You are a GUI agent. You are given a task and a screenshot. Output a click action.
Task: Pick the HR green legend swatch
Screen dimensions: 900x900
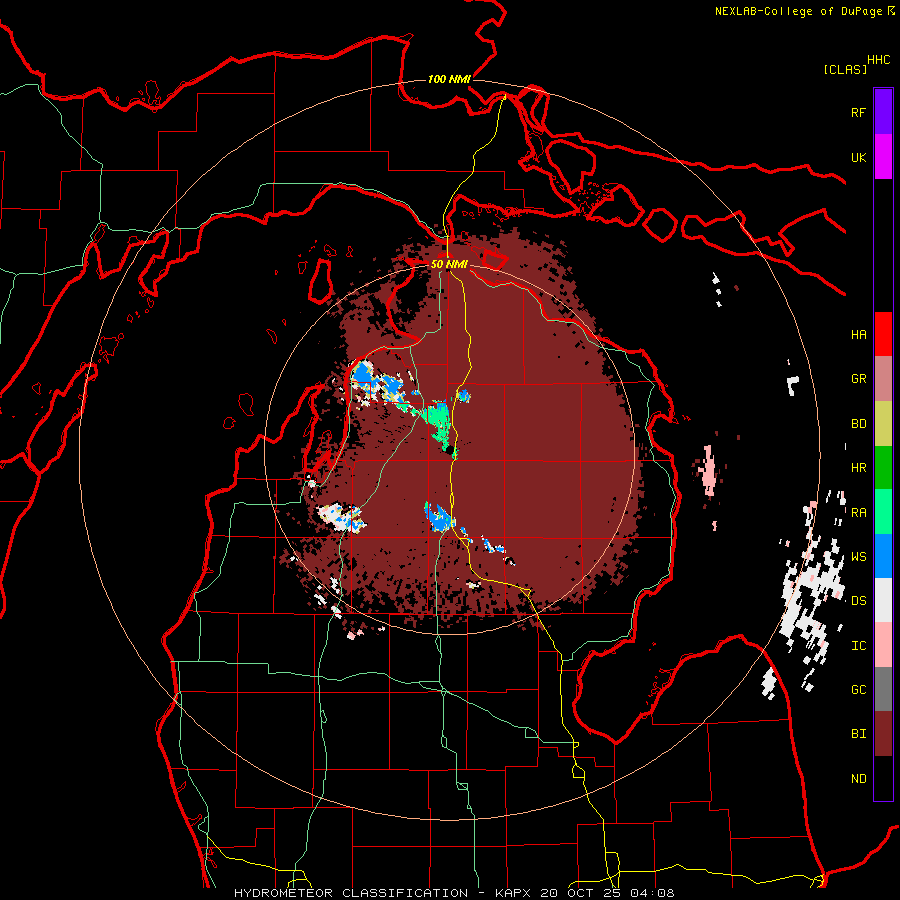pyautogui.click(x=883, y=467)
